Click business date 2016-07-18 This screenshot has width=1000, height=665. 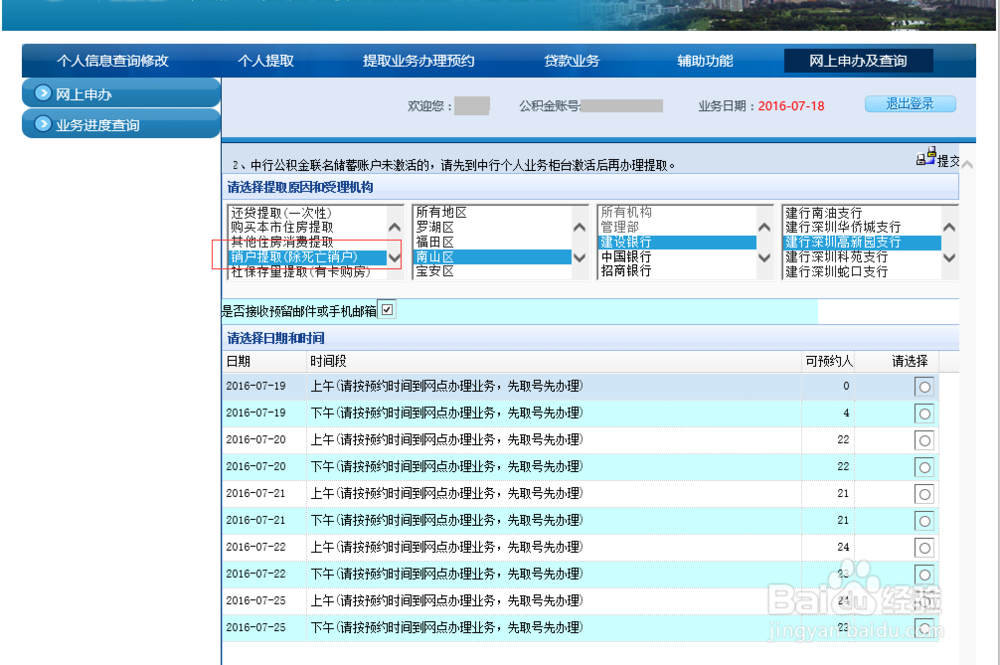(x=791, y=106)
